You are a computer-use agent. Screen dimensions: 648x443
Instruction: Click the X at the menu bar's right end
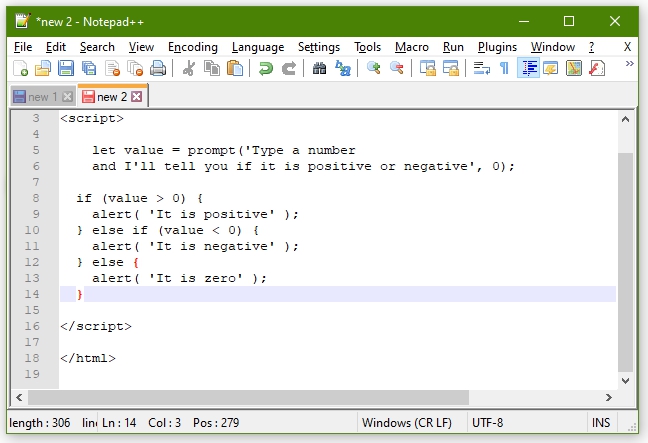pyautogui.click(x=627, y=47)
